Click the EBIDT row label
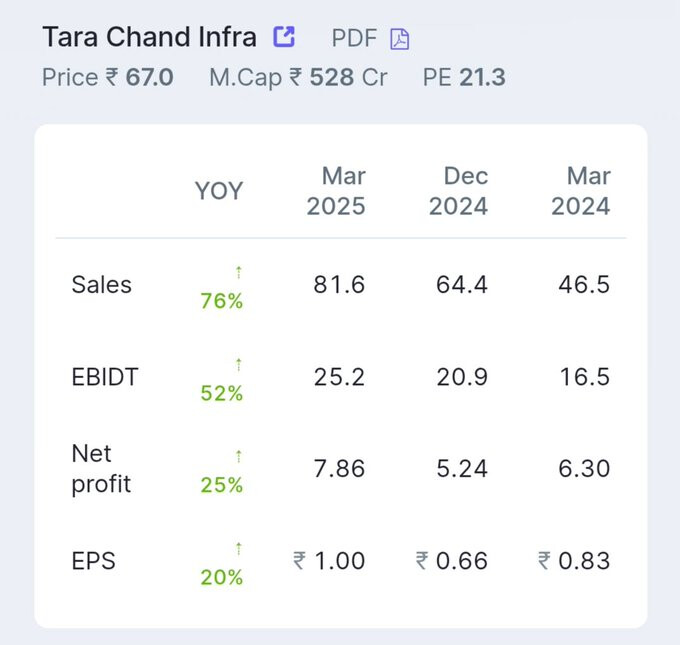 (x=105, y=377)
